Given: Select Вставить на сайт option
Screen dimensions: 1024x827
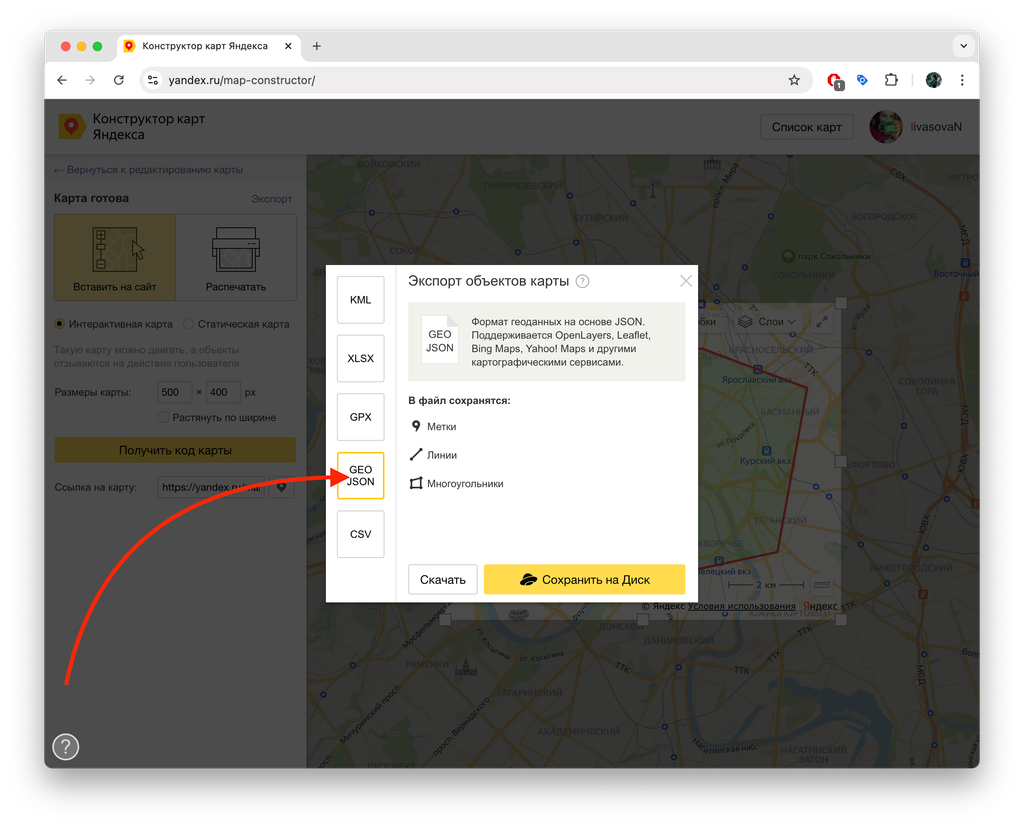Looking at the screenshot, I should (115, 257).
